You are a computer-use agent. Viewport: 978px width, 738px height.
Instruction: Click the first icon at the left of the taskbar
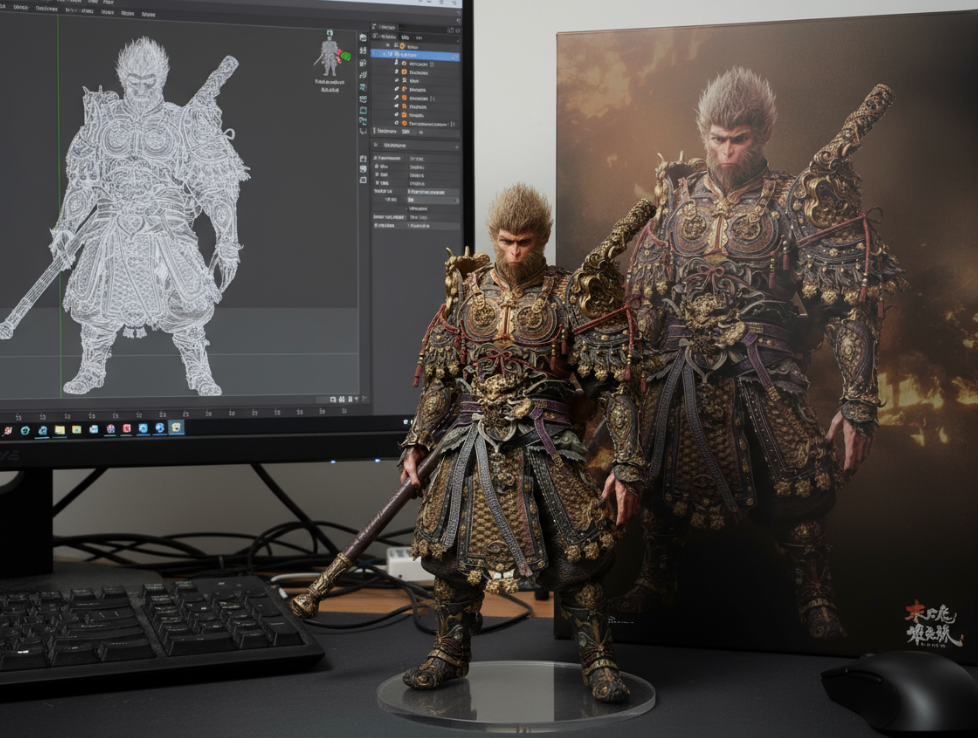tap(8, 431)
